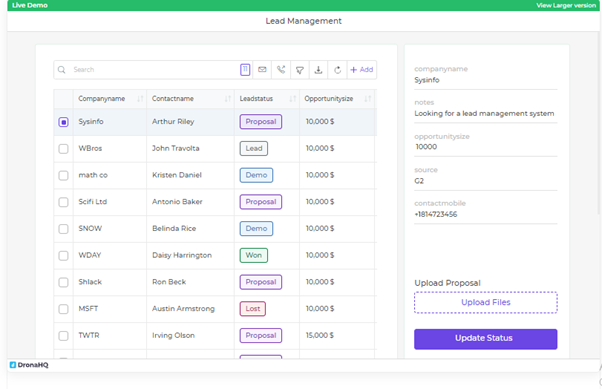
Task: Check the SNOW row checkbox
Action: pos(63,229)
